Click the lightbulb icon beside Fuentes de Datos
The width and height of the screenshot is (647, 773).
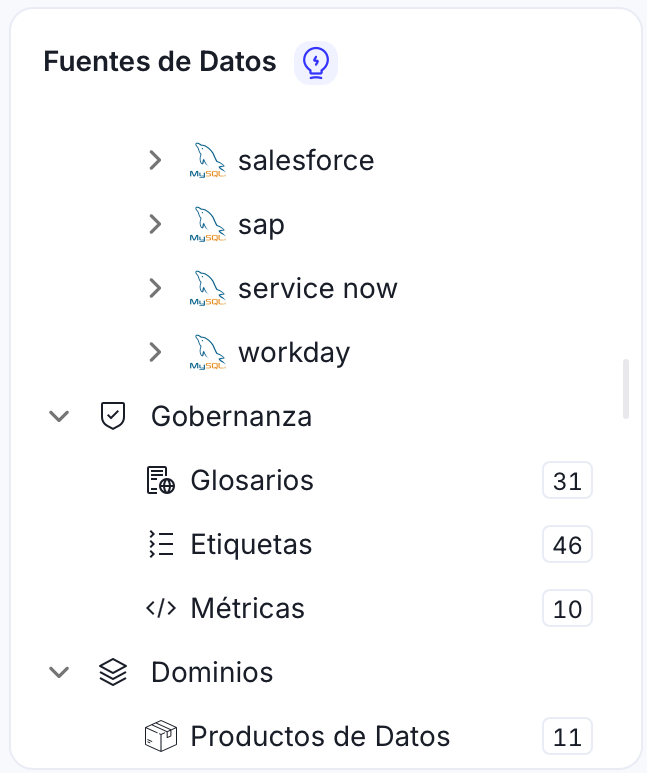[316, 63]
